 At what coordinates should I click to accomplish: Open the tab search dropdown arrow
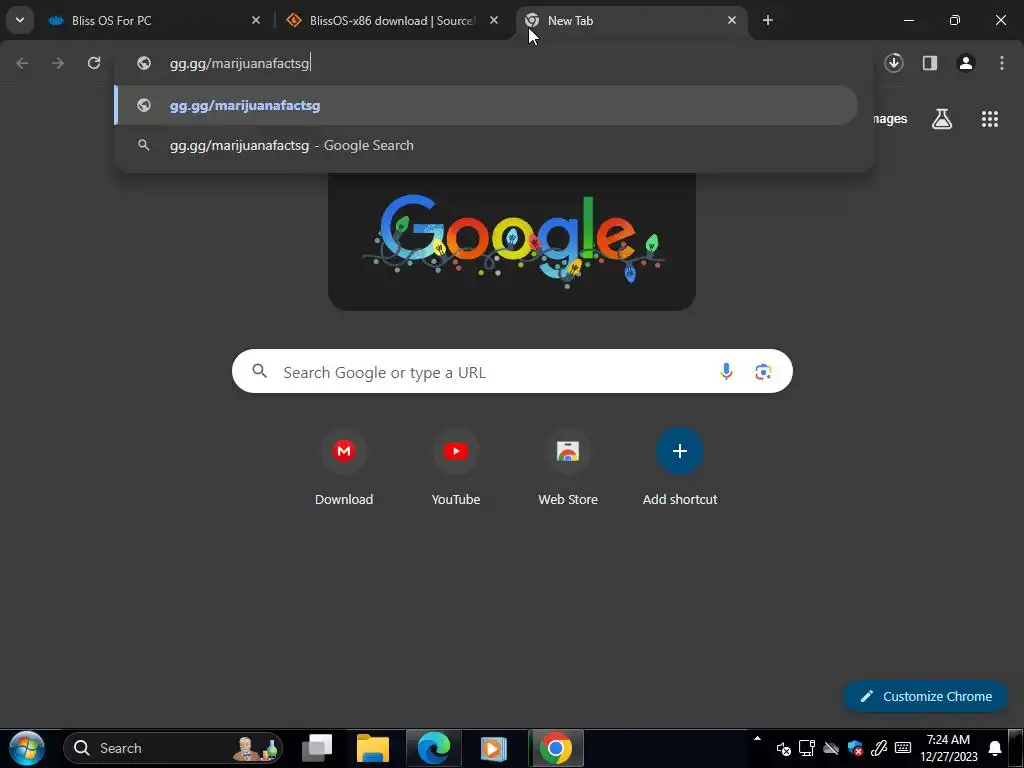coord(20,20)
